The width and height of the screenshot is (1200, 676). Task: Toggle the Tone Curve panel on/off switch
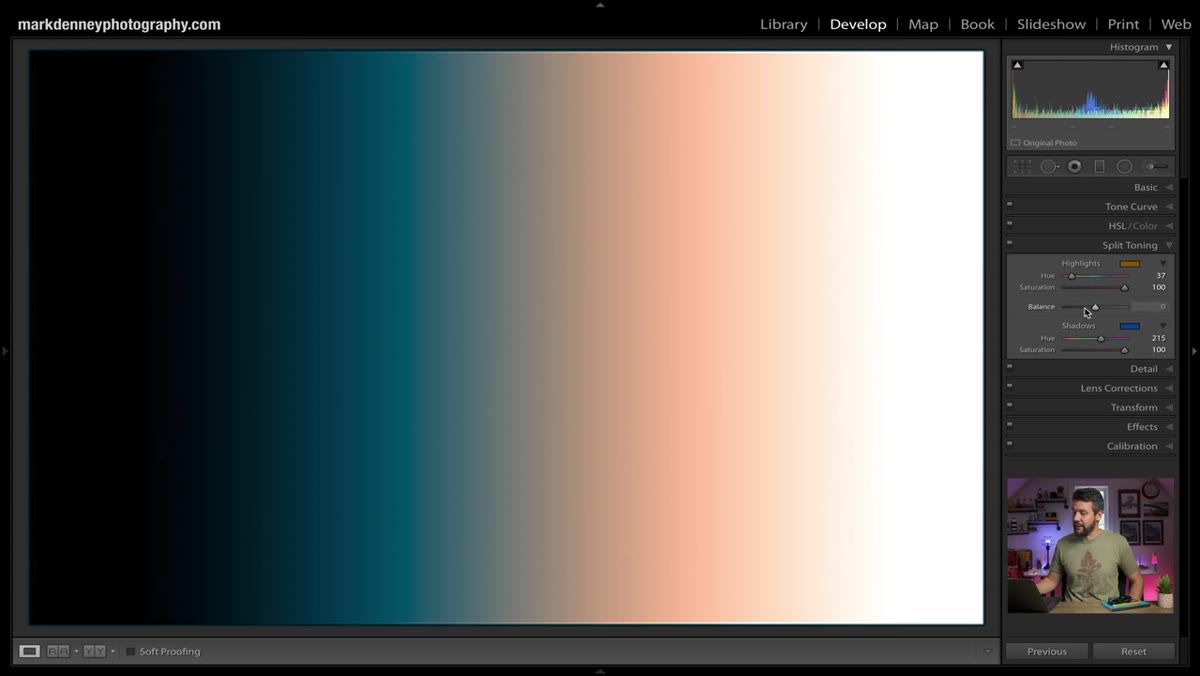[x=1010, y=204]
